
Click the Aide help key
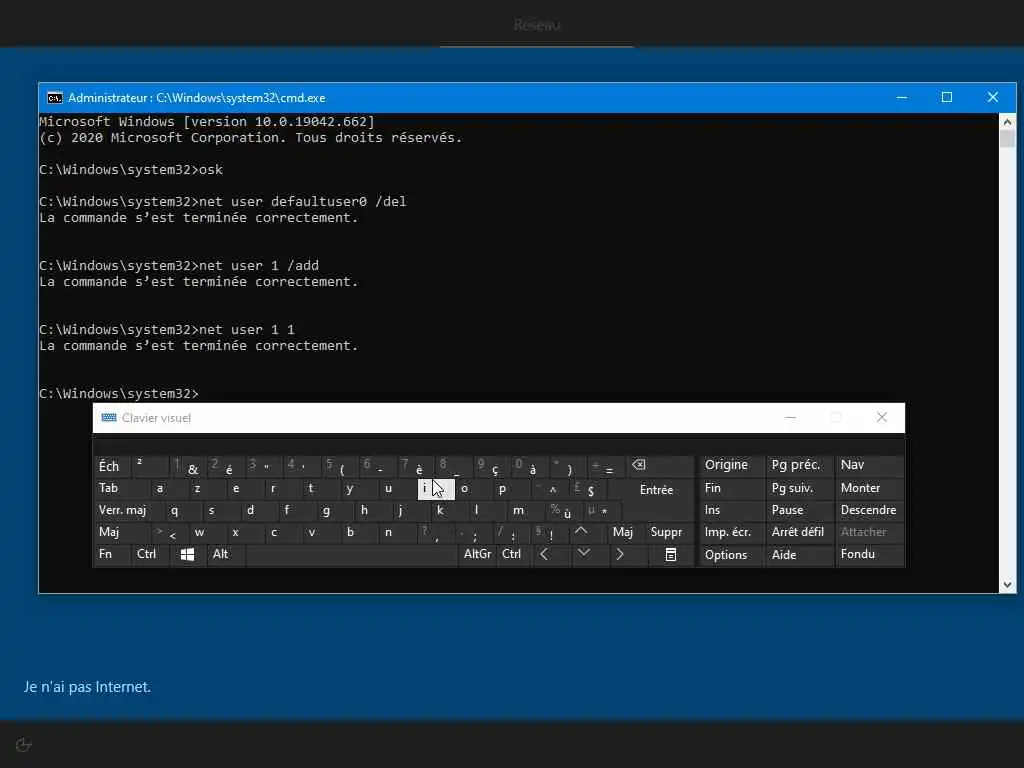tap(799, 554)
